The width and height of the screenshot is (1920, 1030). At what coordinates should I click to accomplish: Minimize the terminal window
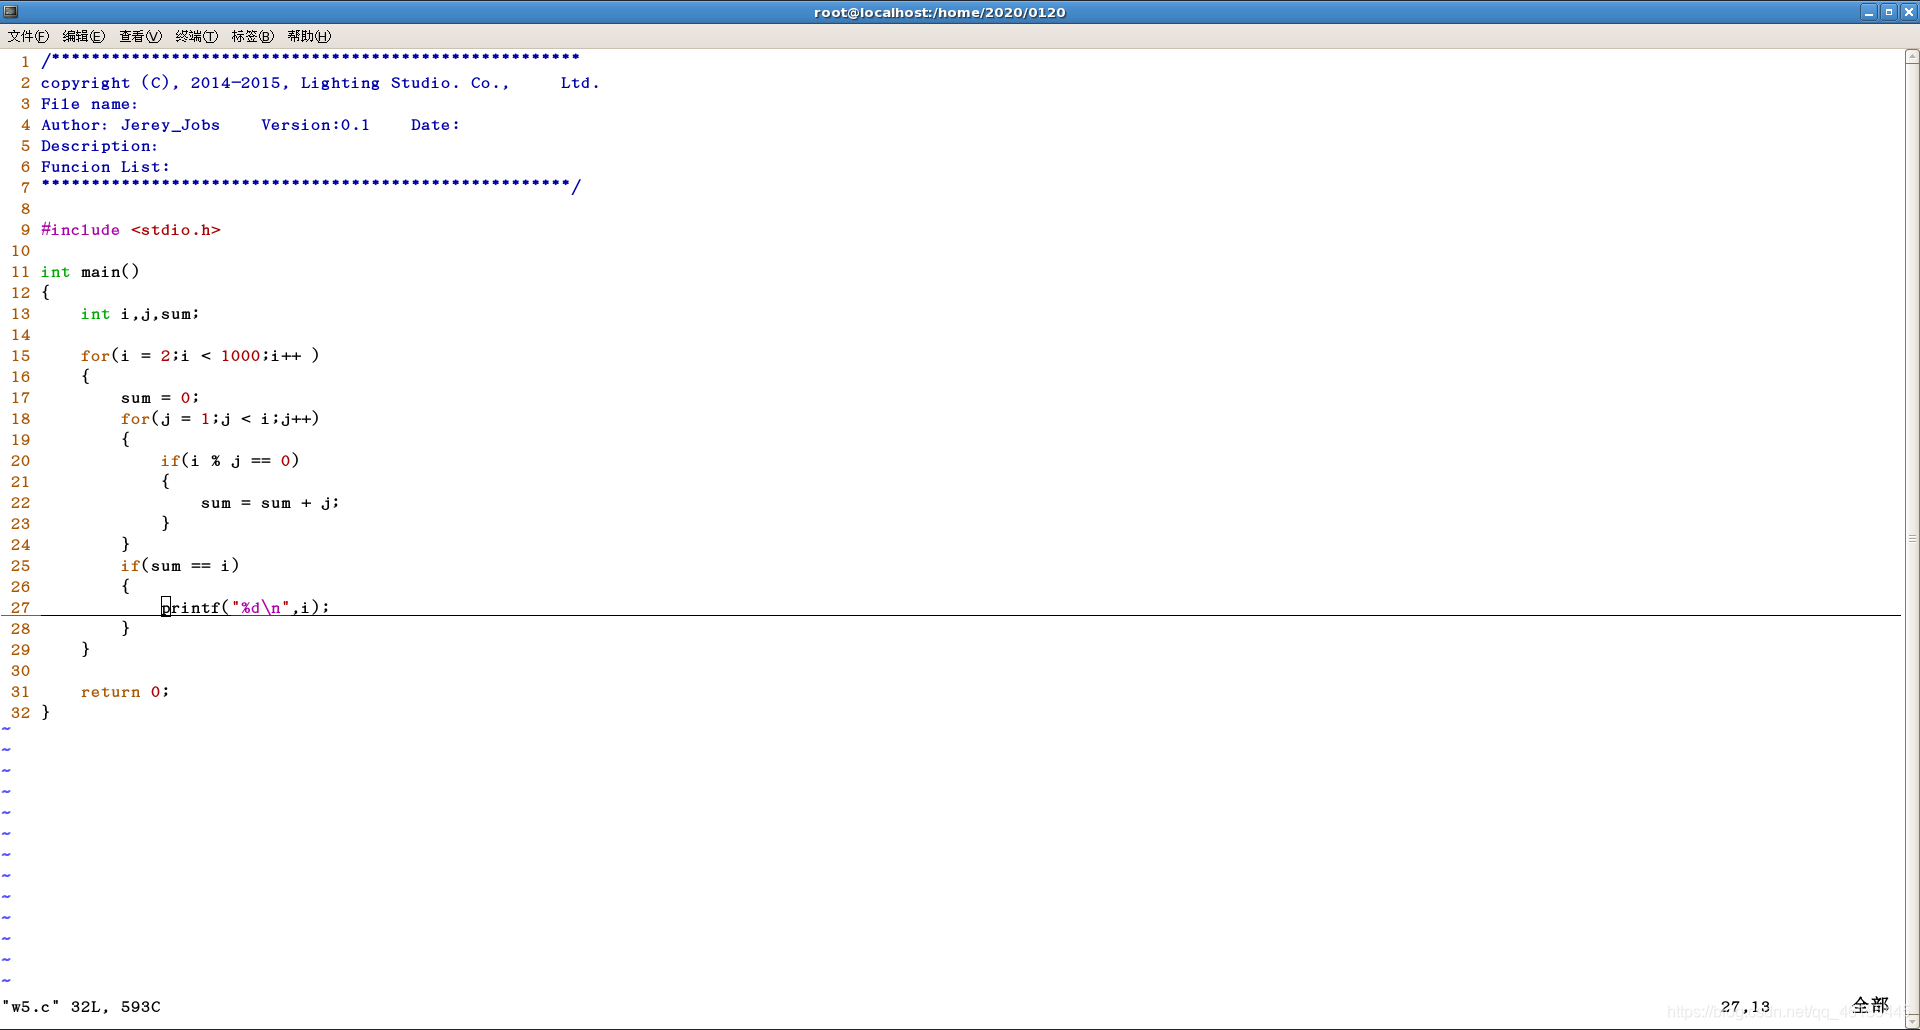coord(1869,12)
